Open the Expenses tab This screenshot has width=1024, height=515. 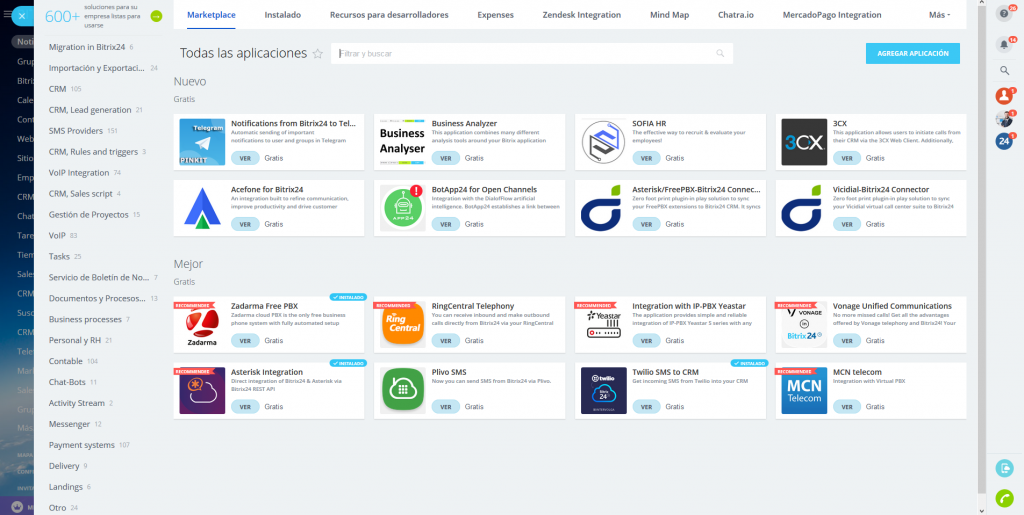click(x=496, y=14)
